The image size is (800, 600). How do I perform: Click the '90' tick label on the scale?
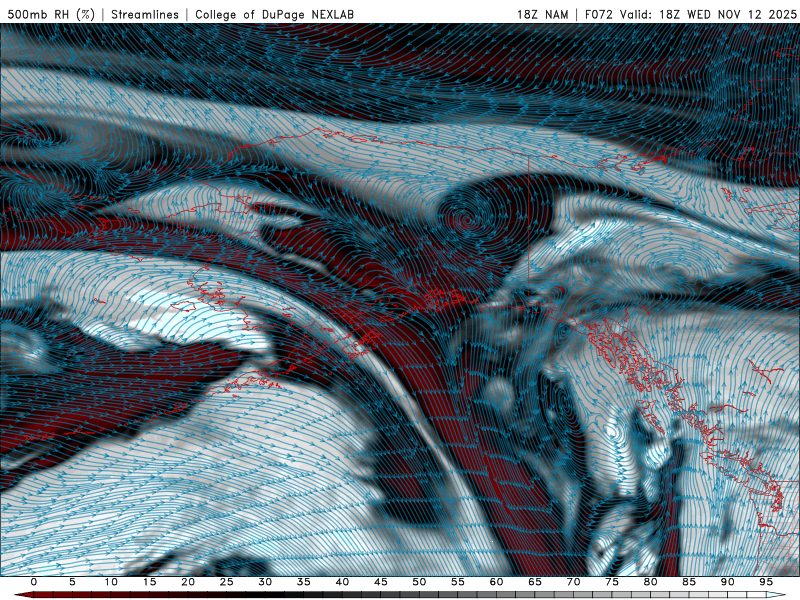pos(728,582)
